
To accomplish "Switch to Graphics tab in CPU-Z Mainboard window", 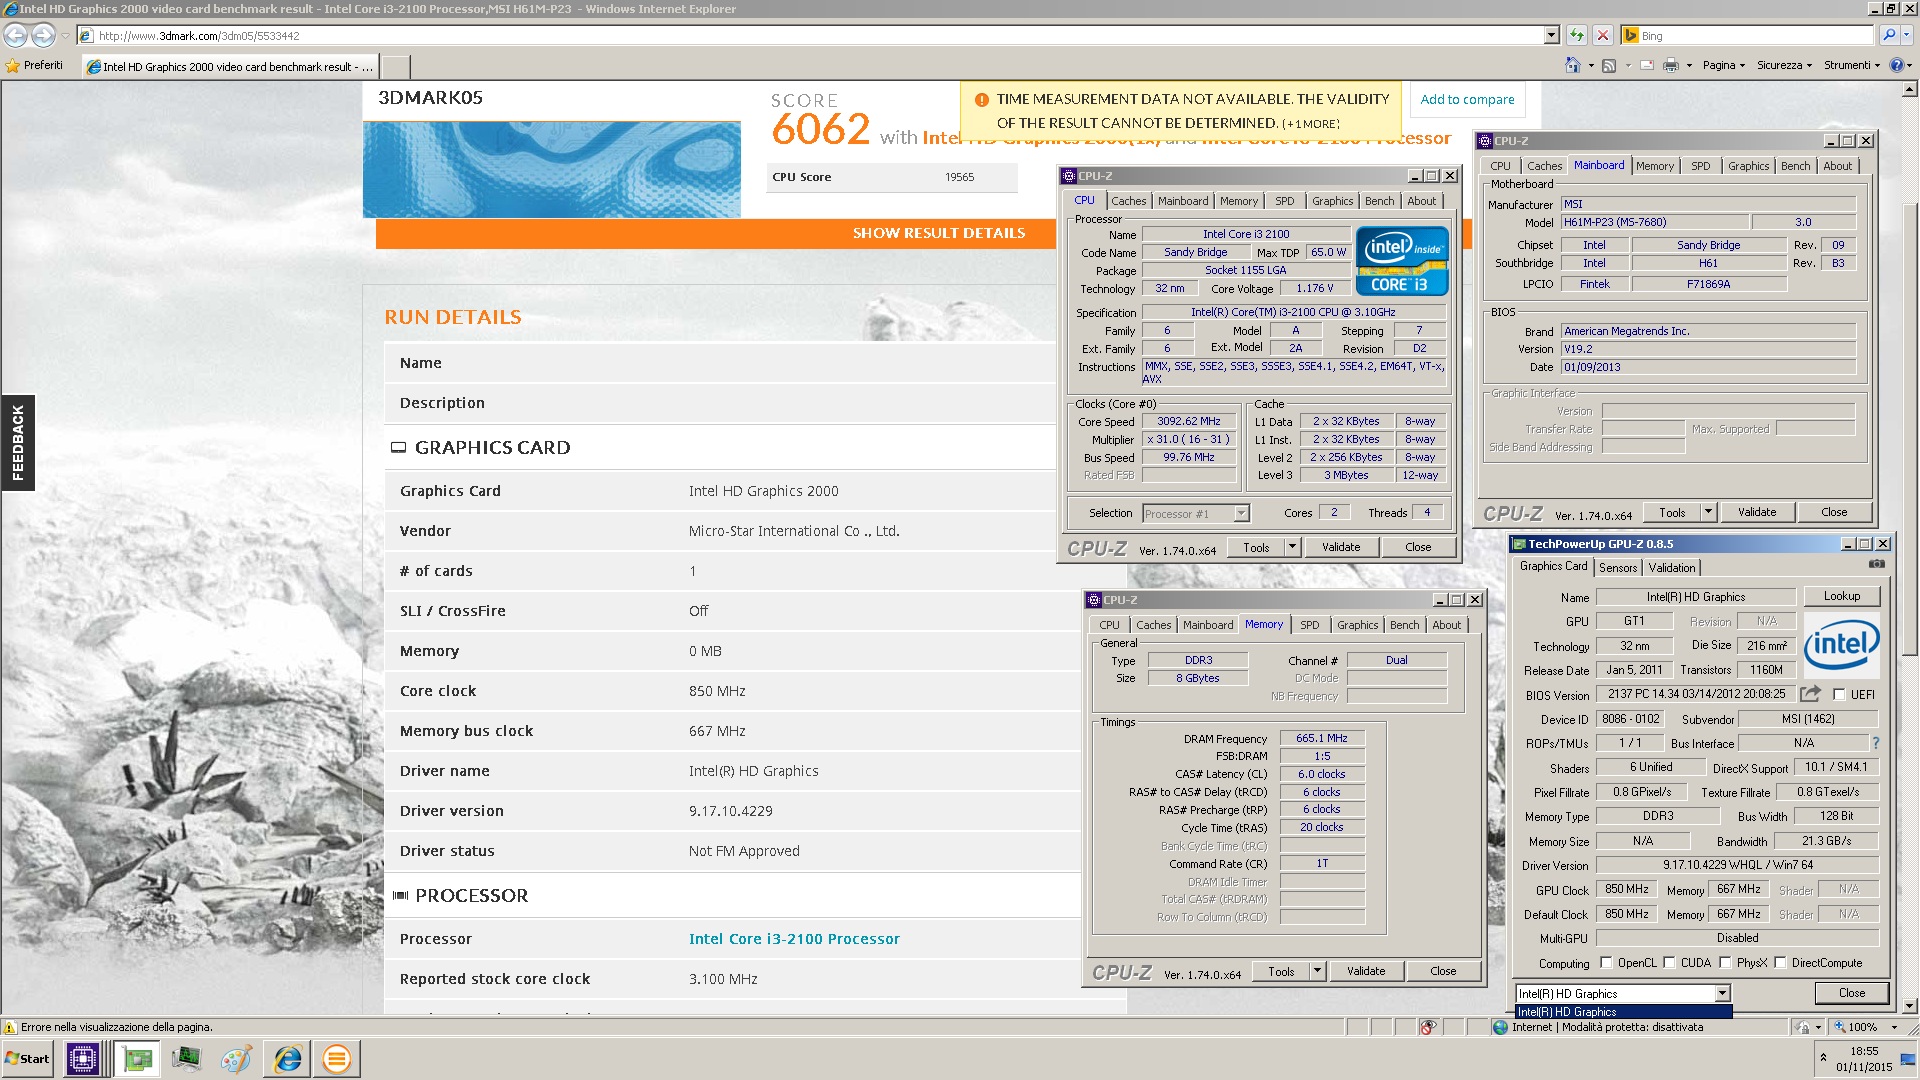I will point(1748,166).
